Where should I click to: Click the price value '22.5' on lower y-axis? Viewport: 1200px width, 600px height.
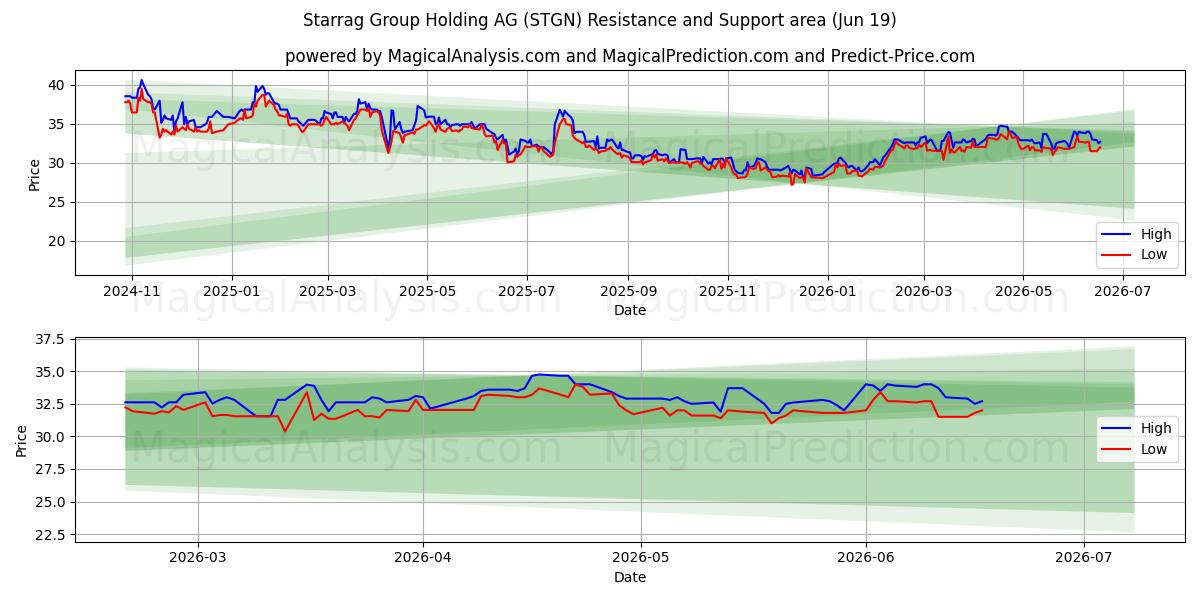click(50, 535)
